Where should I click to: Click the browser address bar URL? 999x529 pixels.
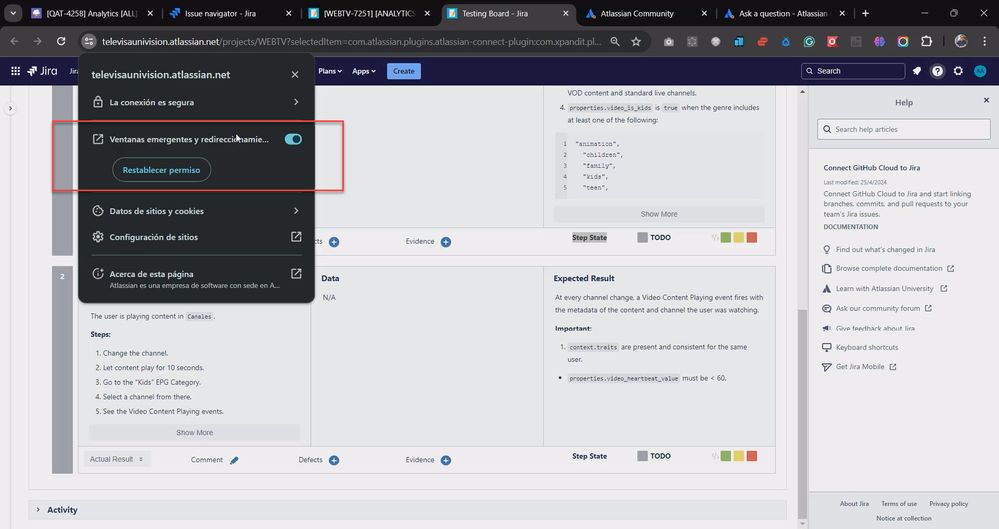(x=351, y=41)
